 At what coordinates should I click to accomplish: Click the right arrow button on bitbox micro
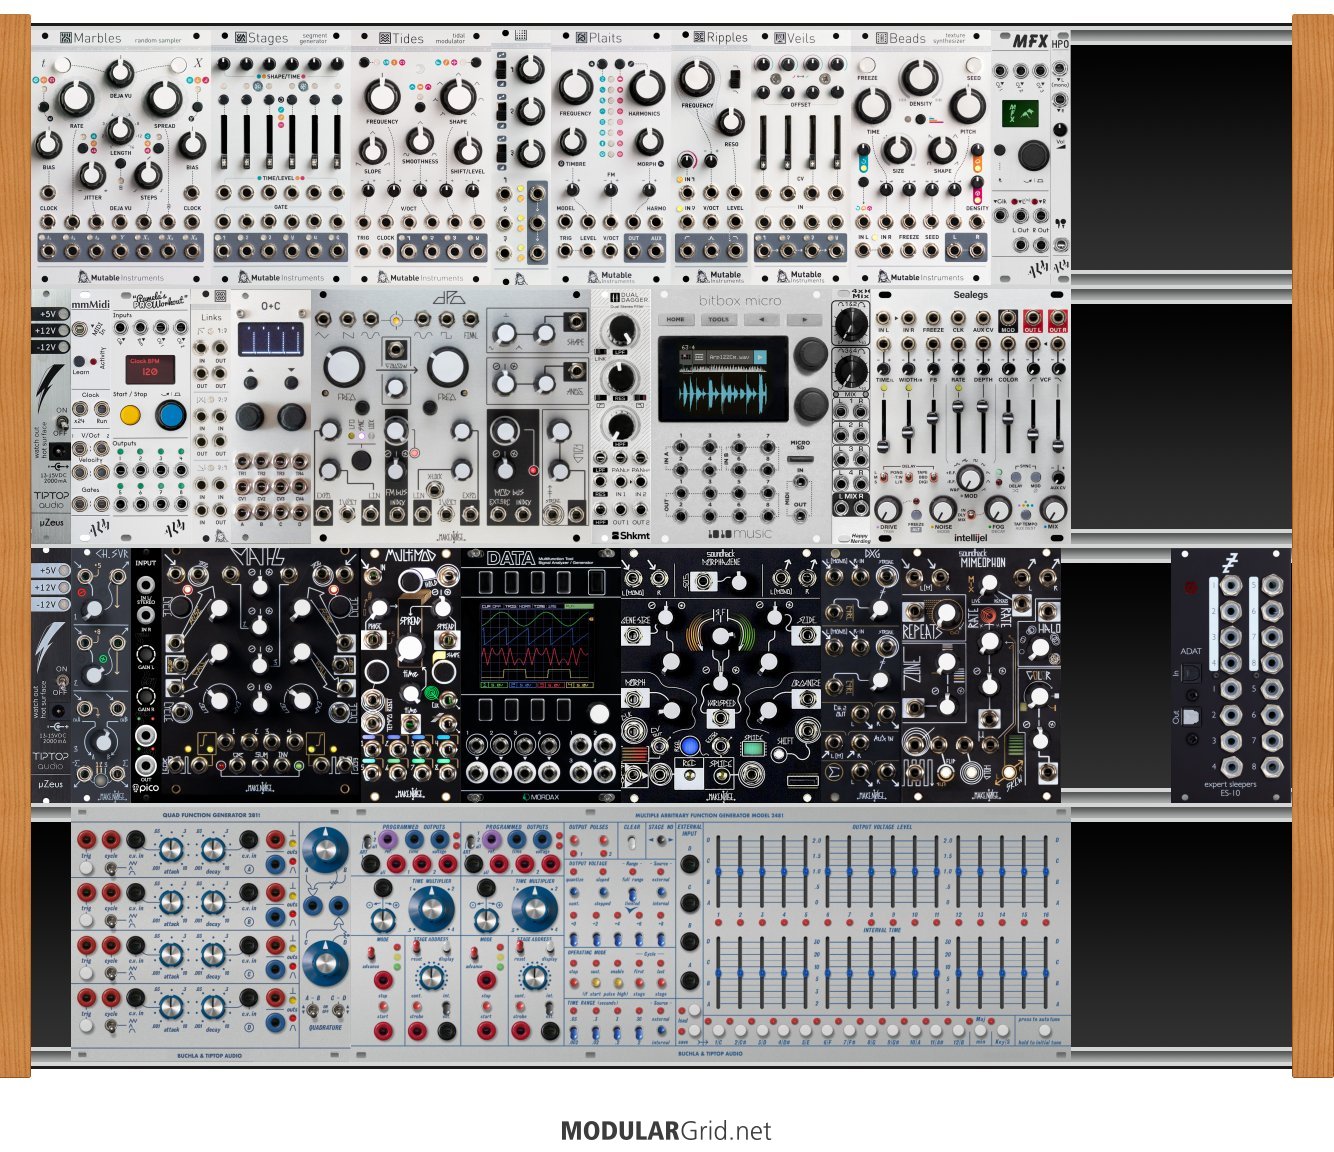(x=803, y=320)
